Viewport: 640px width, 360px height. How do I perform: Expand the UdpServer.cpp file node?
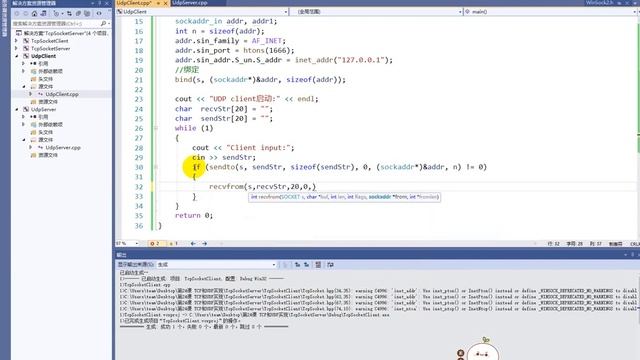[x=31, y=147]
